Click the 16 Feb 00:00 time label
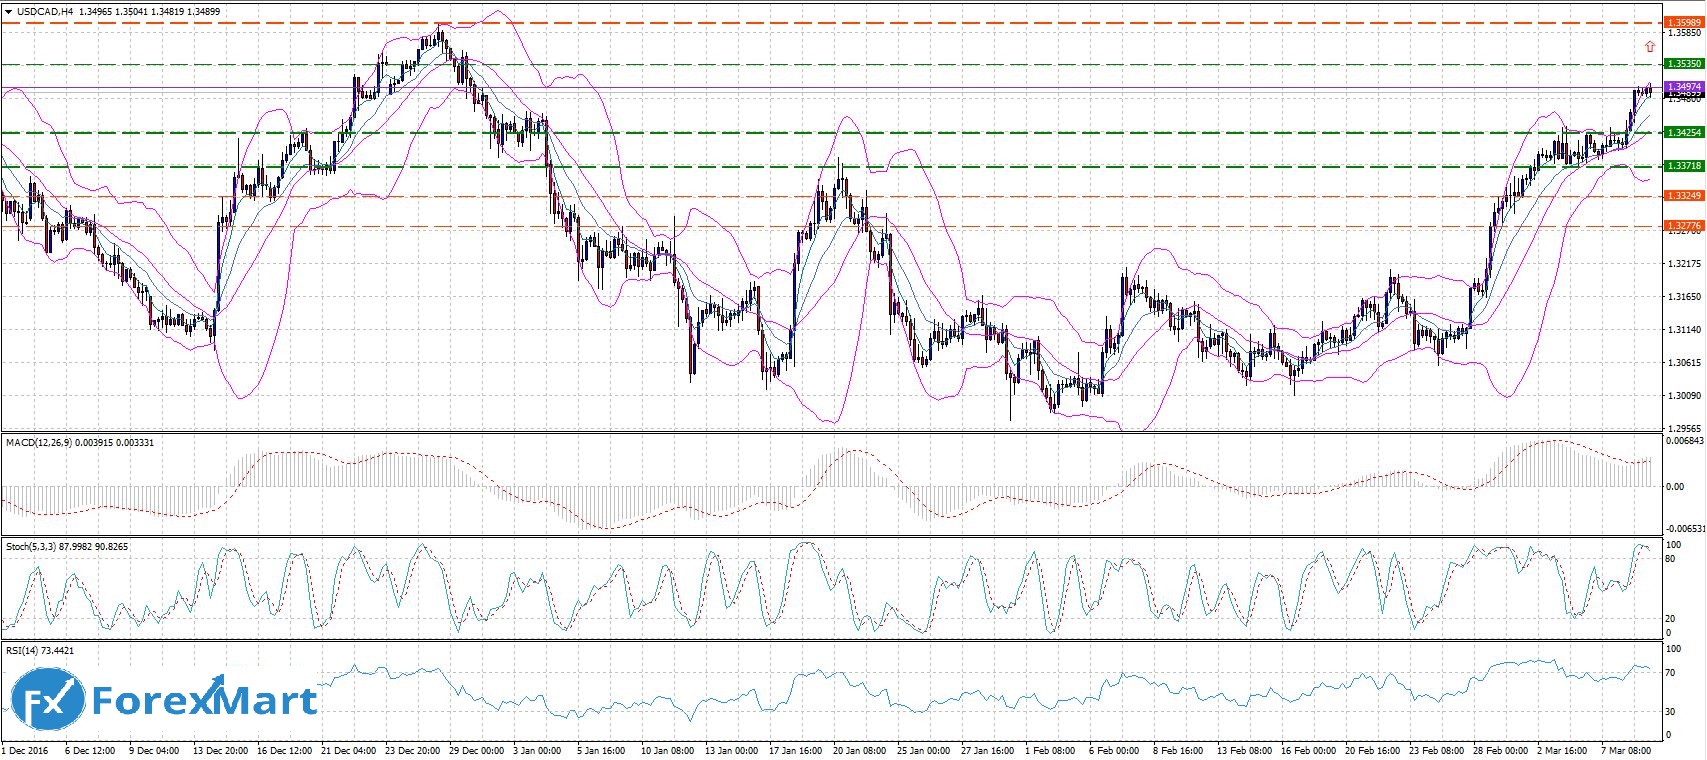 [x=1309, y=750]
